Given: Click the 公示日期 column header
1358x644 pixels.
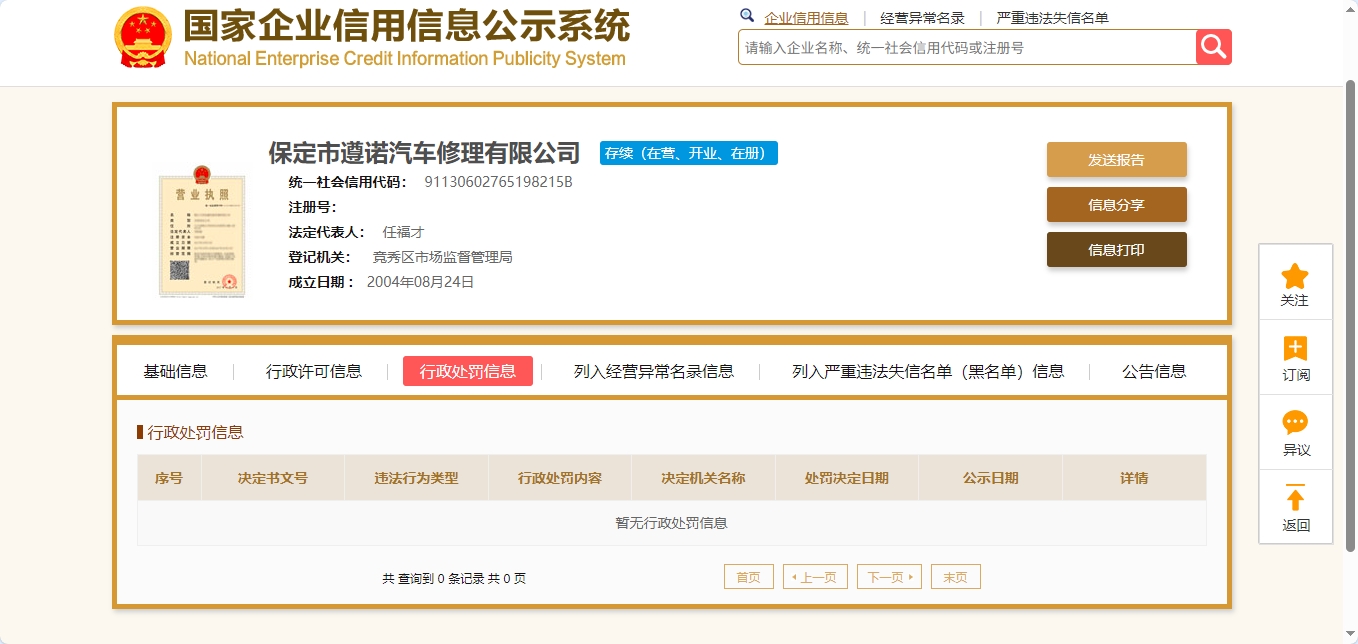Looking at the screenshot, I should [x=990, y=478].
